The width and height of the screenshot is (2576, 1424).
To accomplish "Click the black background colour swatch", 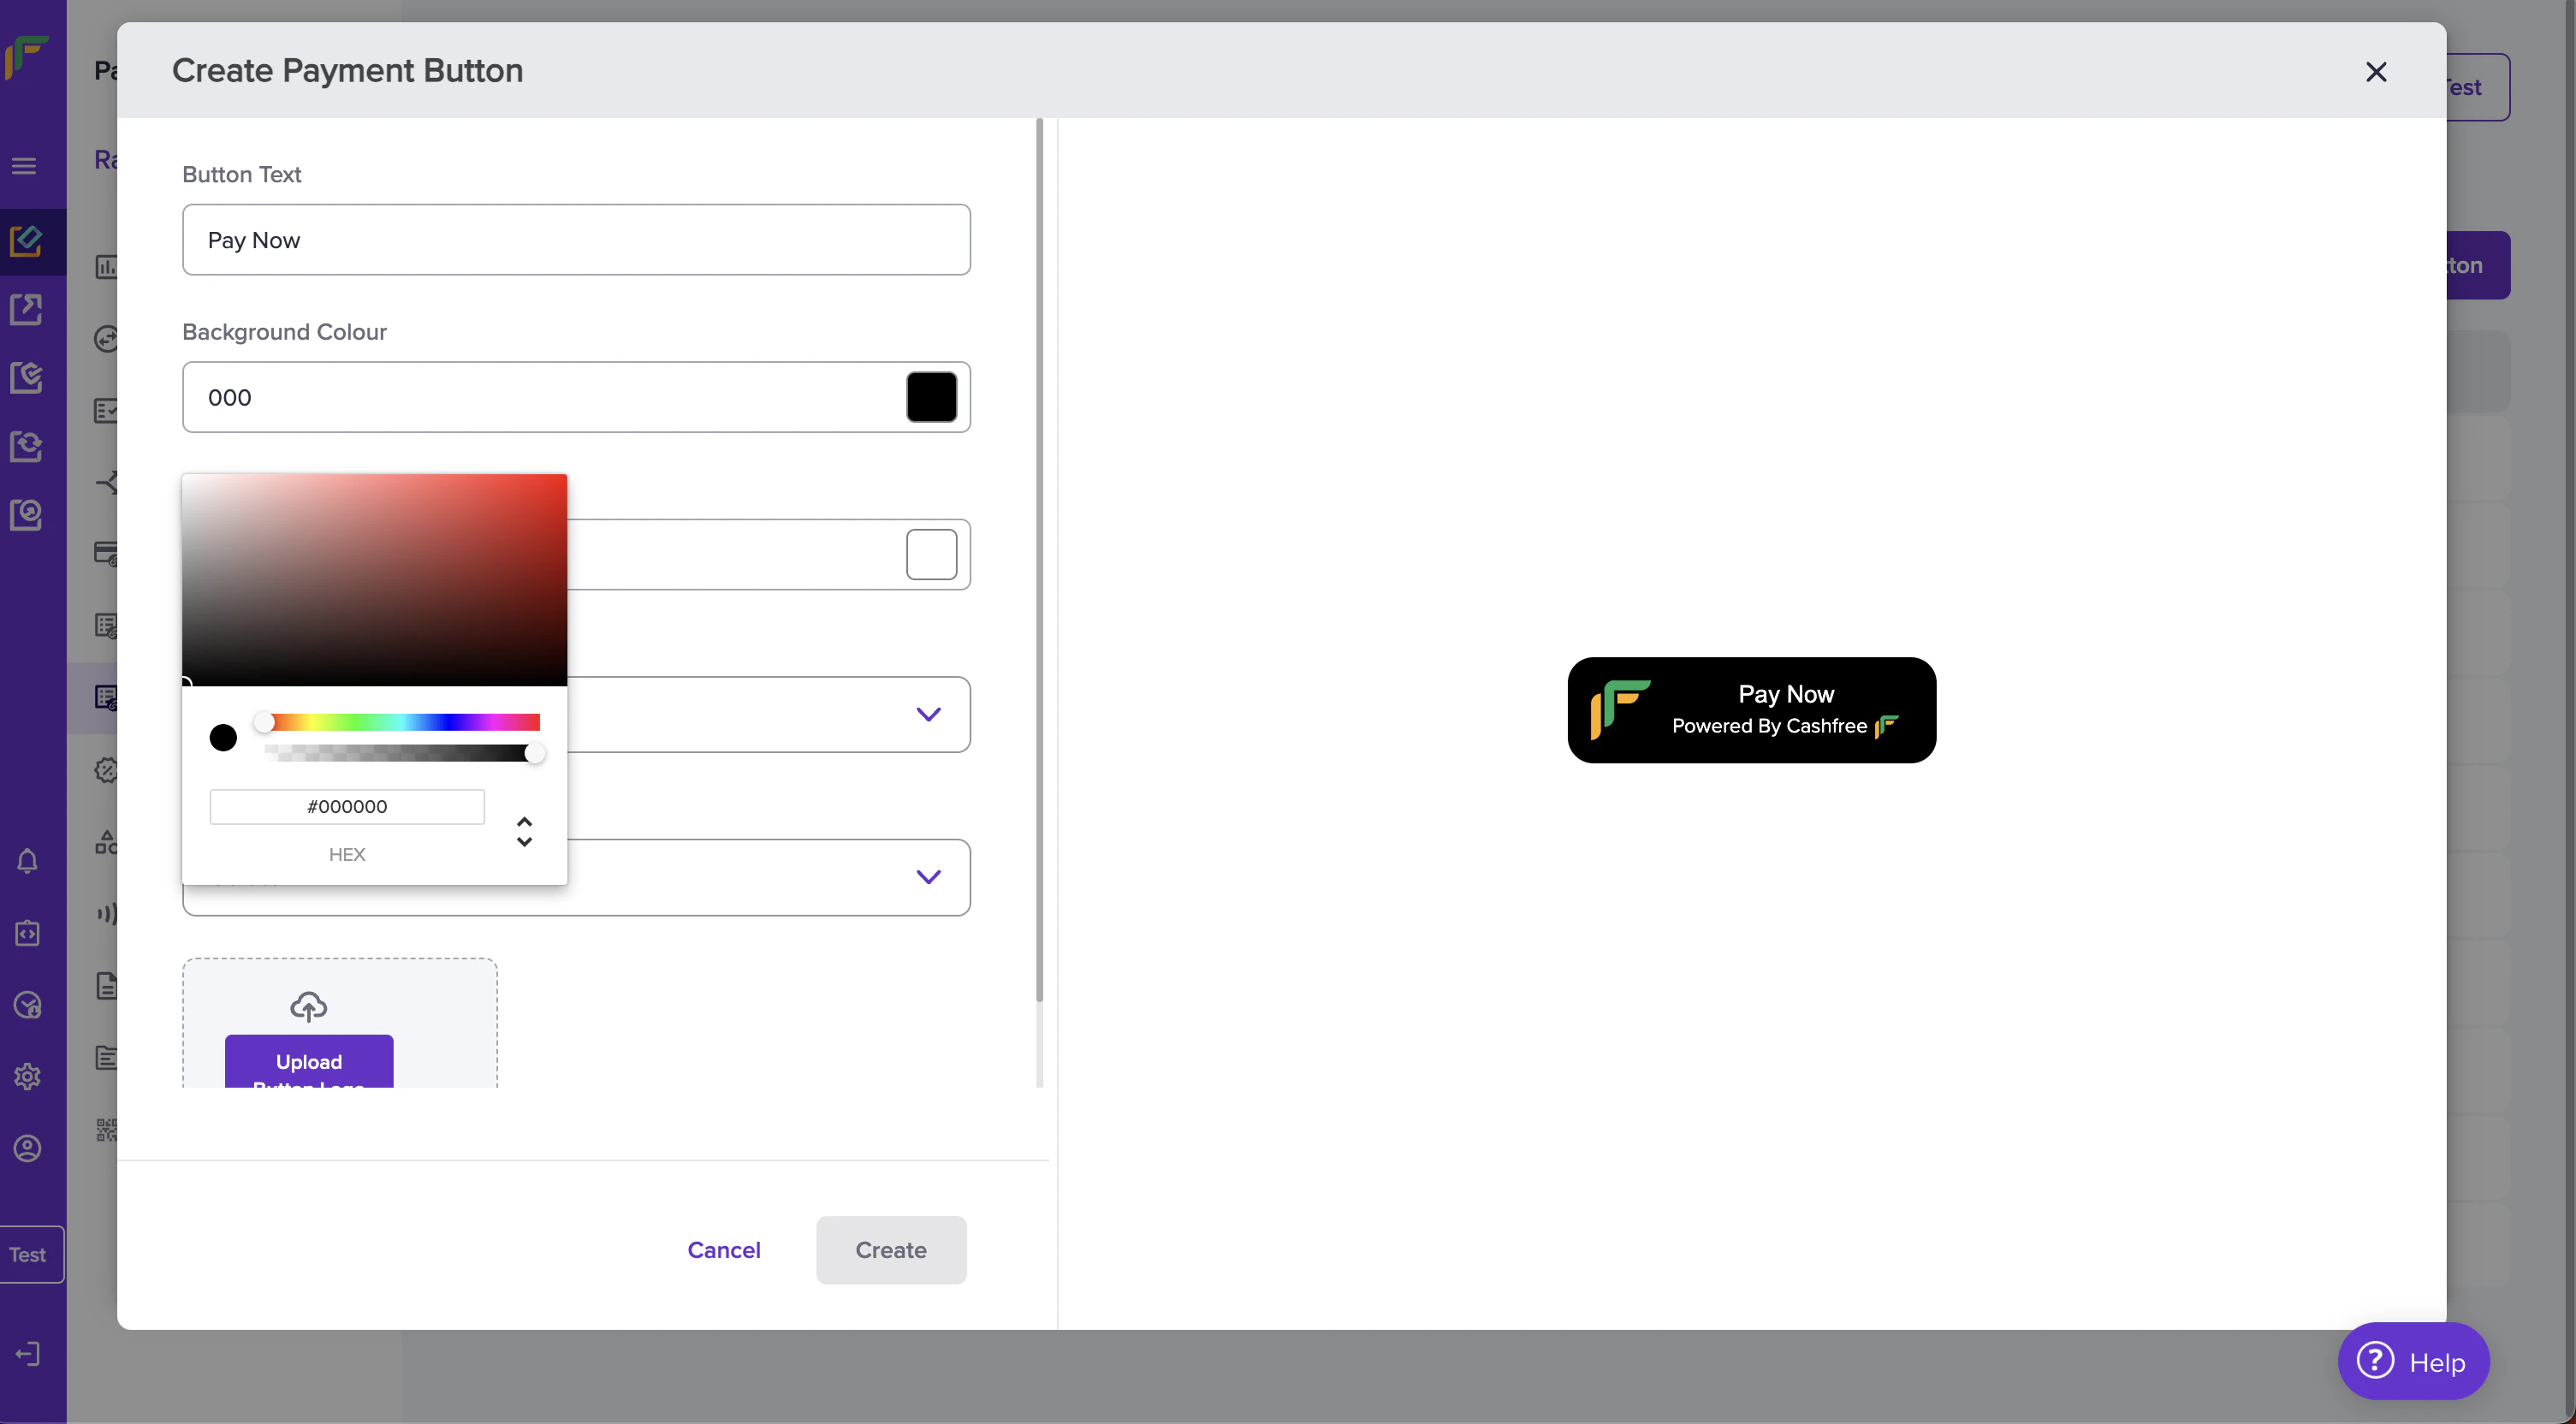I will [x=931, y=397].
